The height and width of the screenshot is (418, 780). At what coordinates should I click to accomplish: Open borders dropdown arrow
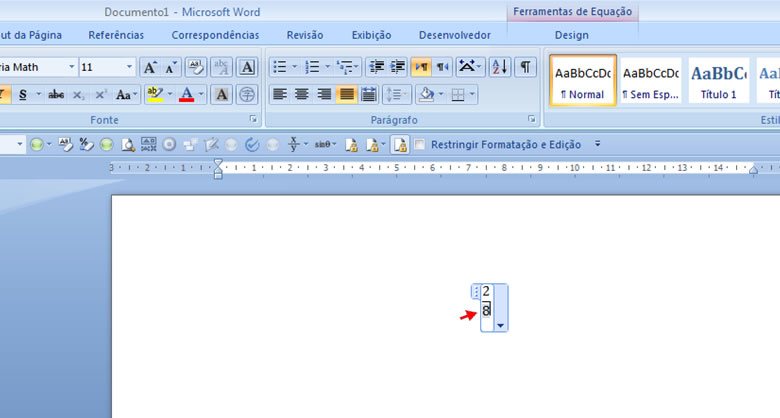coord(472,95)
